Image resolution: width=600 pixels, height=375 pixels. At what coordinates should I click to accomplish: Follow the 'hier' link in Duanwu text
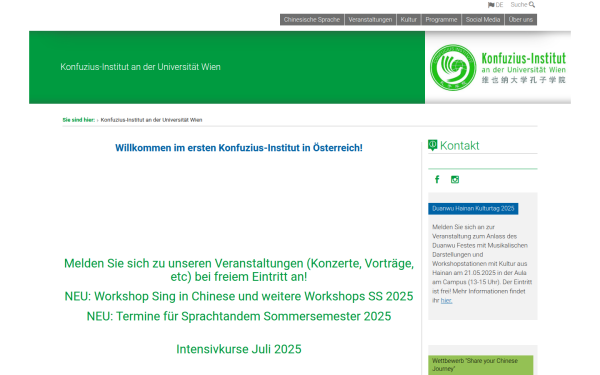(446, 300)
